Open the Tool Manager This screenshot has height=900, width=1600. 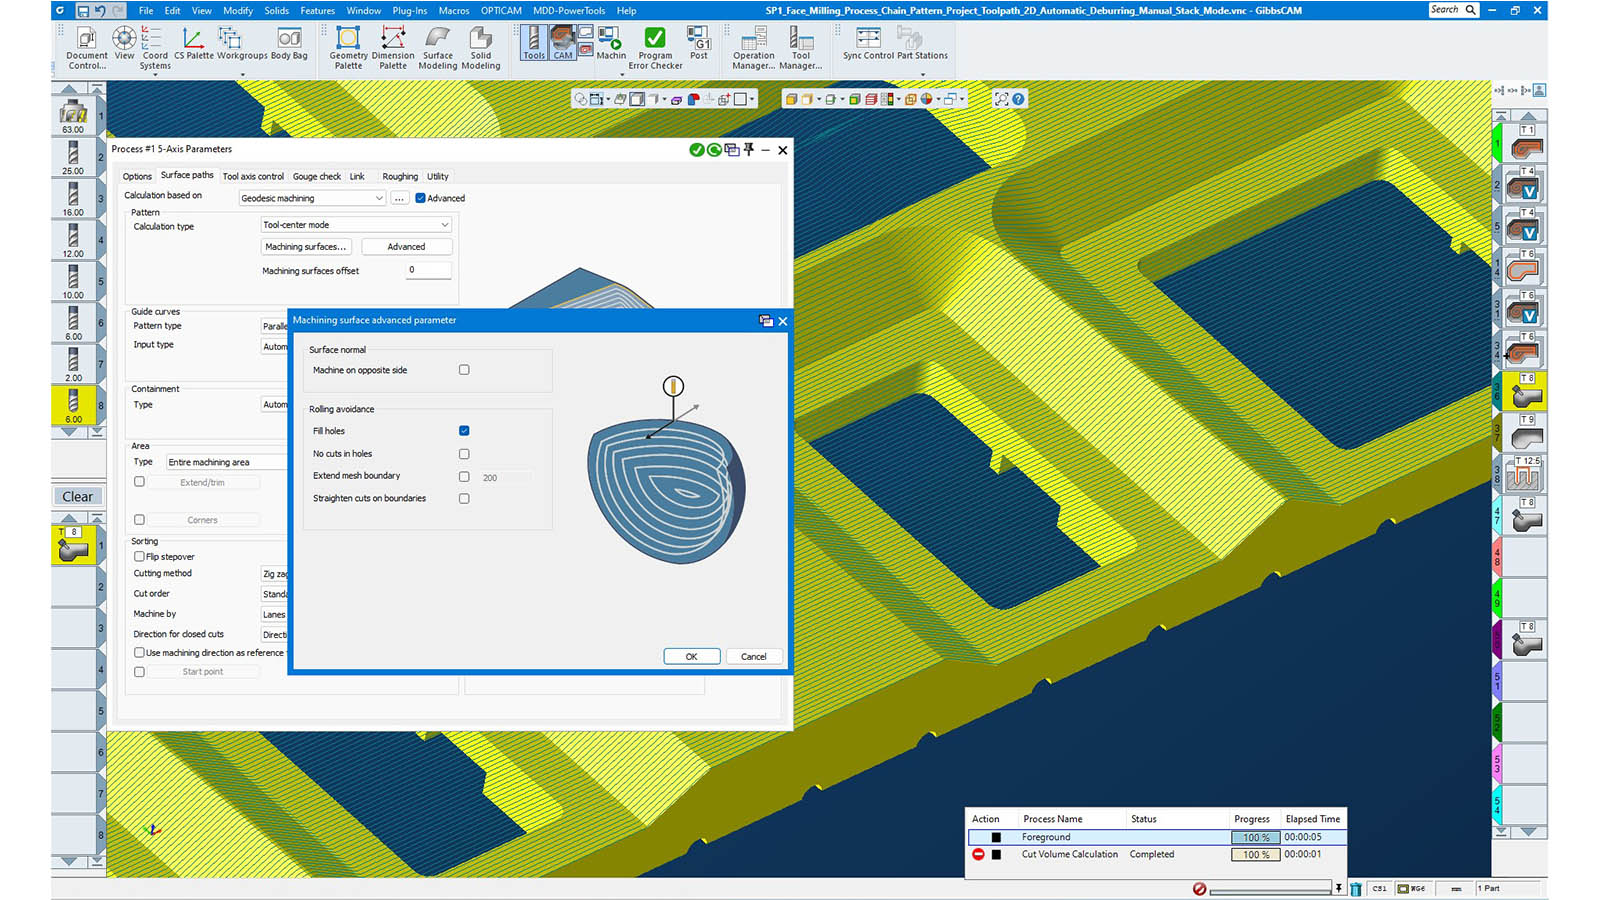tap(801, 47)
